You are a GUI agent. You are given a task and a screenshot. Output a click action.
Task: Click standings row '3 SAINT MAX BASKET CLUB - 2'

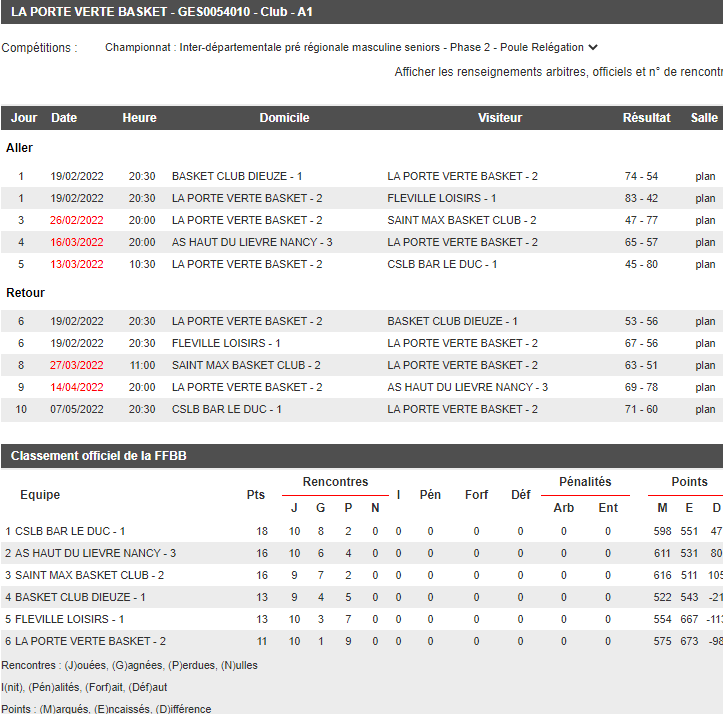pyautogui.click(x=362, y=575)
